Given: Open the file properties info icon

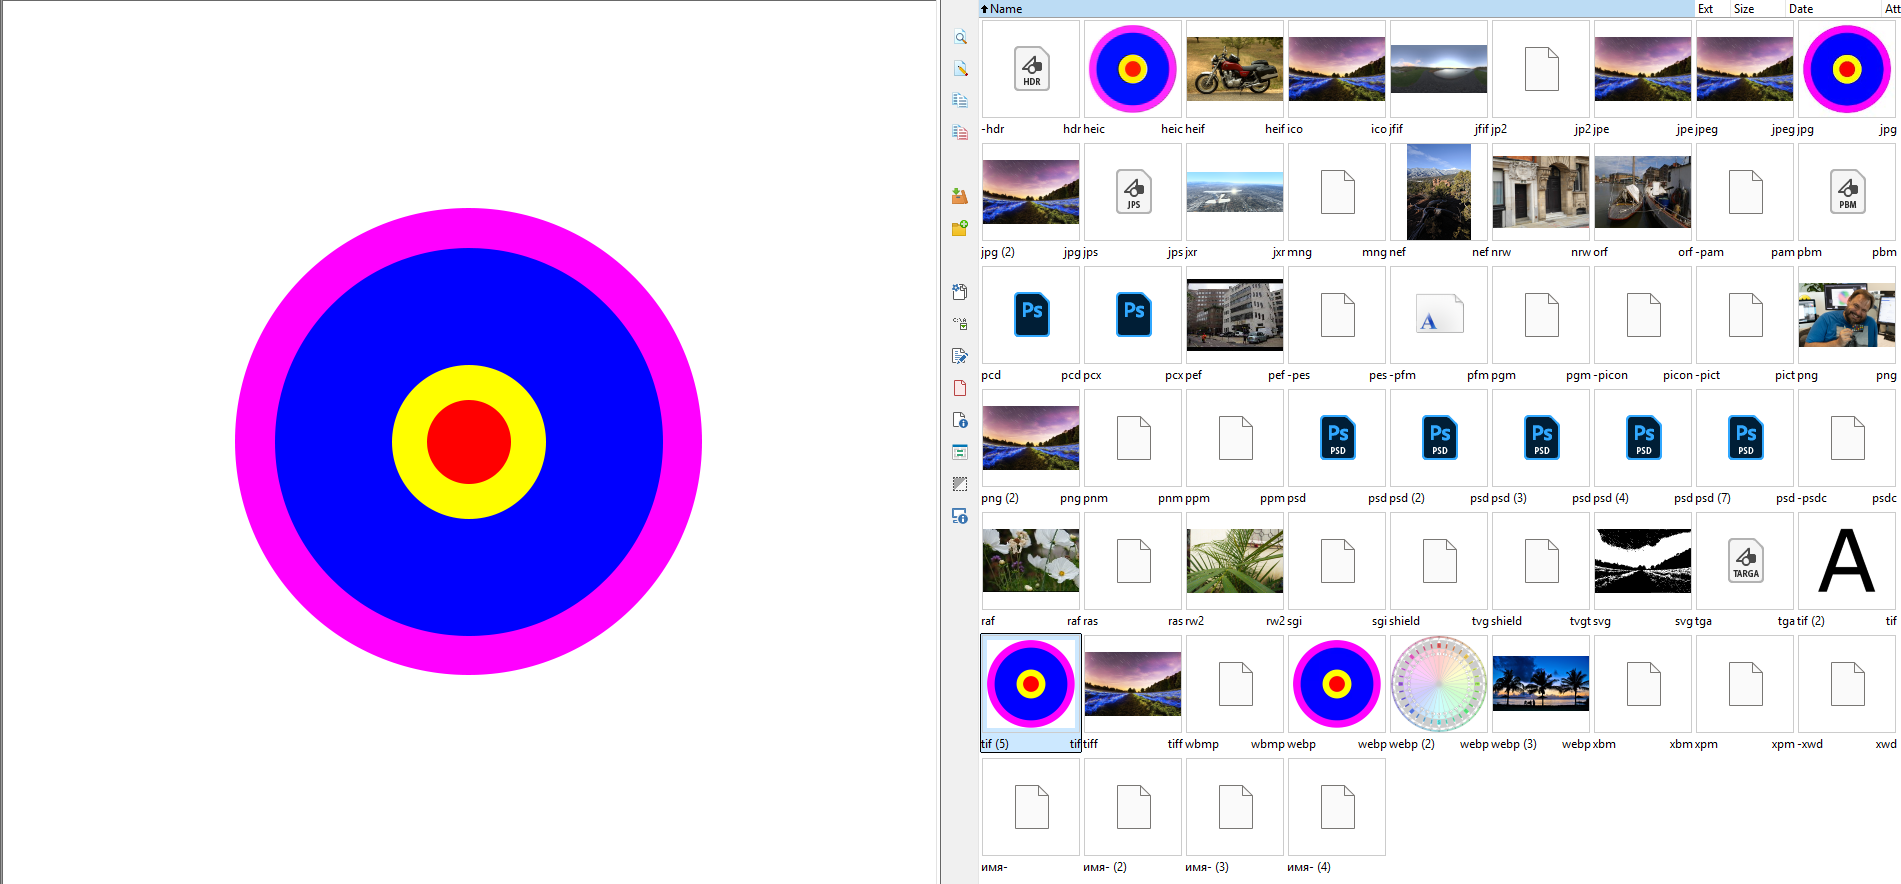Looking at the screenshot, I should [x=960, y=420].
